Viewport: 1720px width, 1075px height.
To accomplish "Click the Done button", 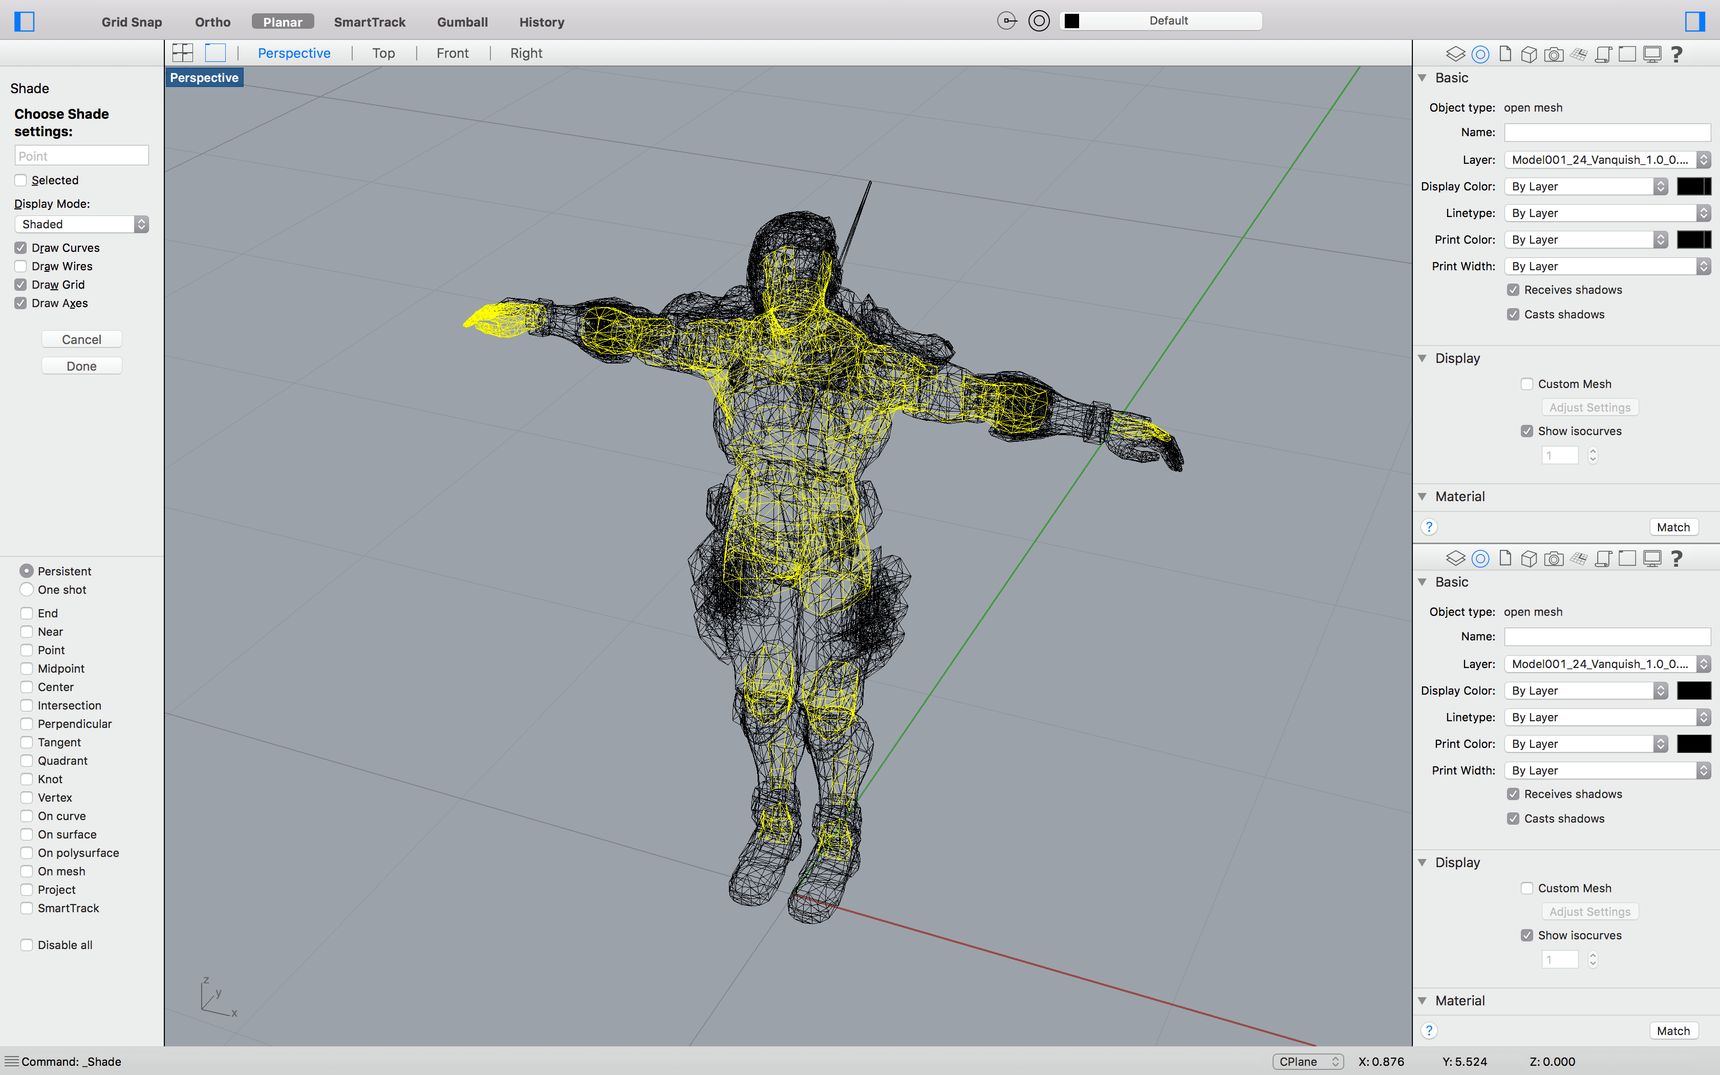I will coord(82,366).
